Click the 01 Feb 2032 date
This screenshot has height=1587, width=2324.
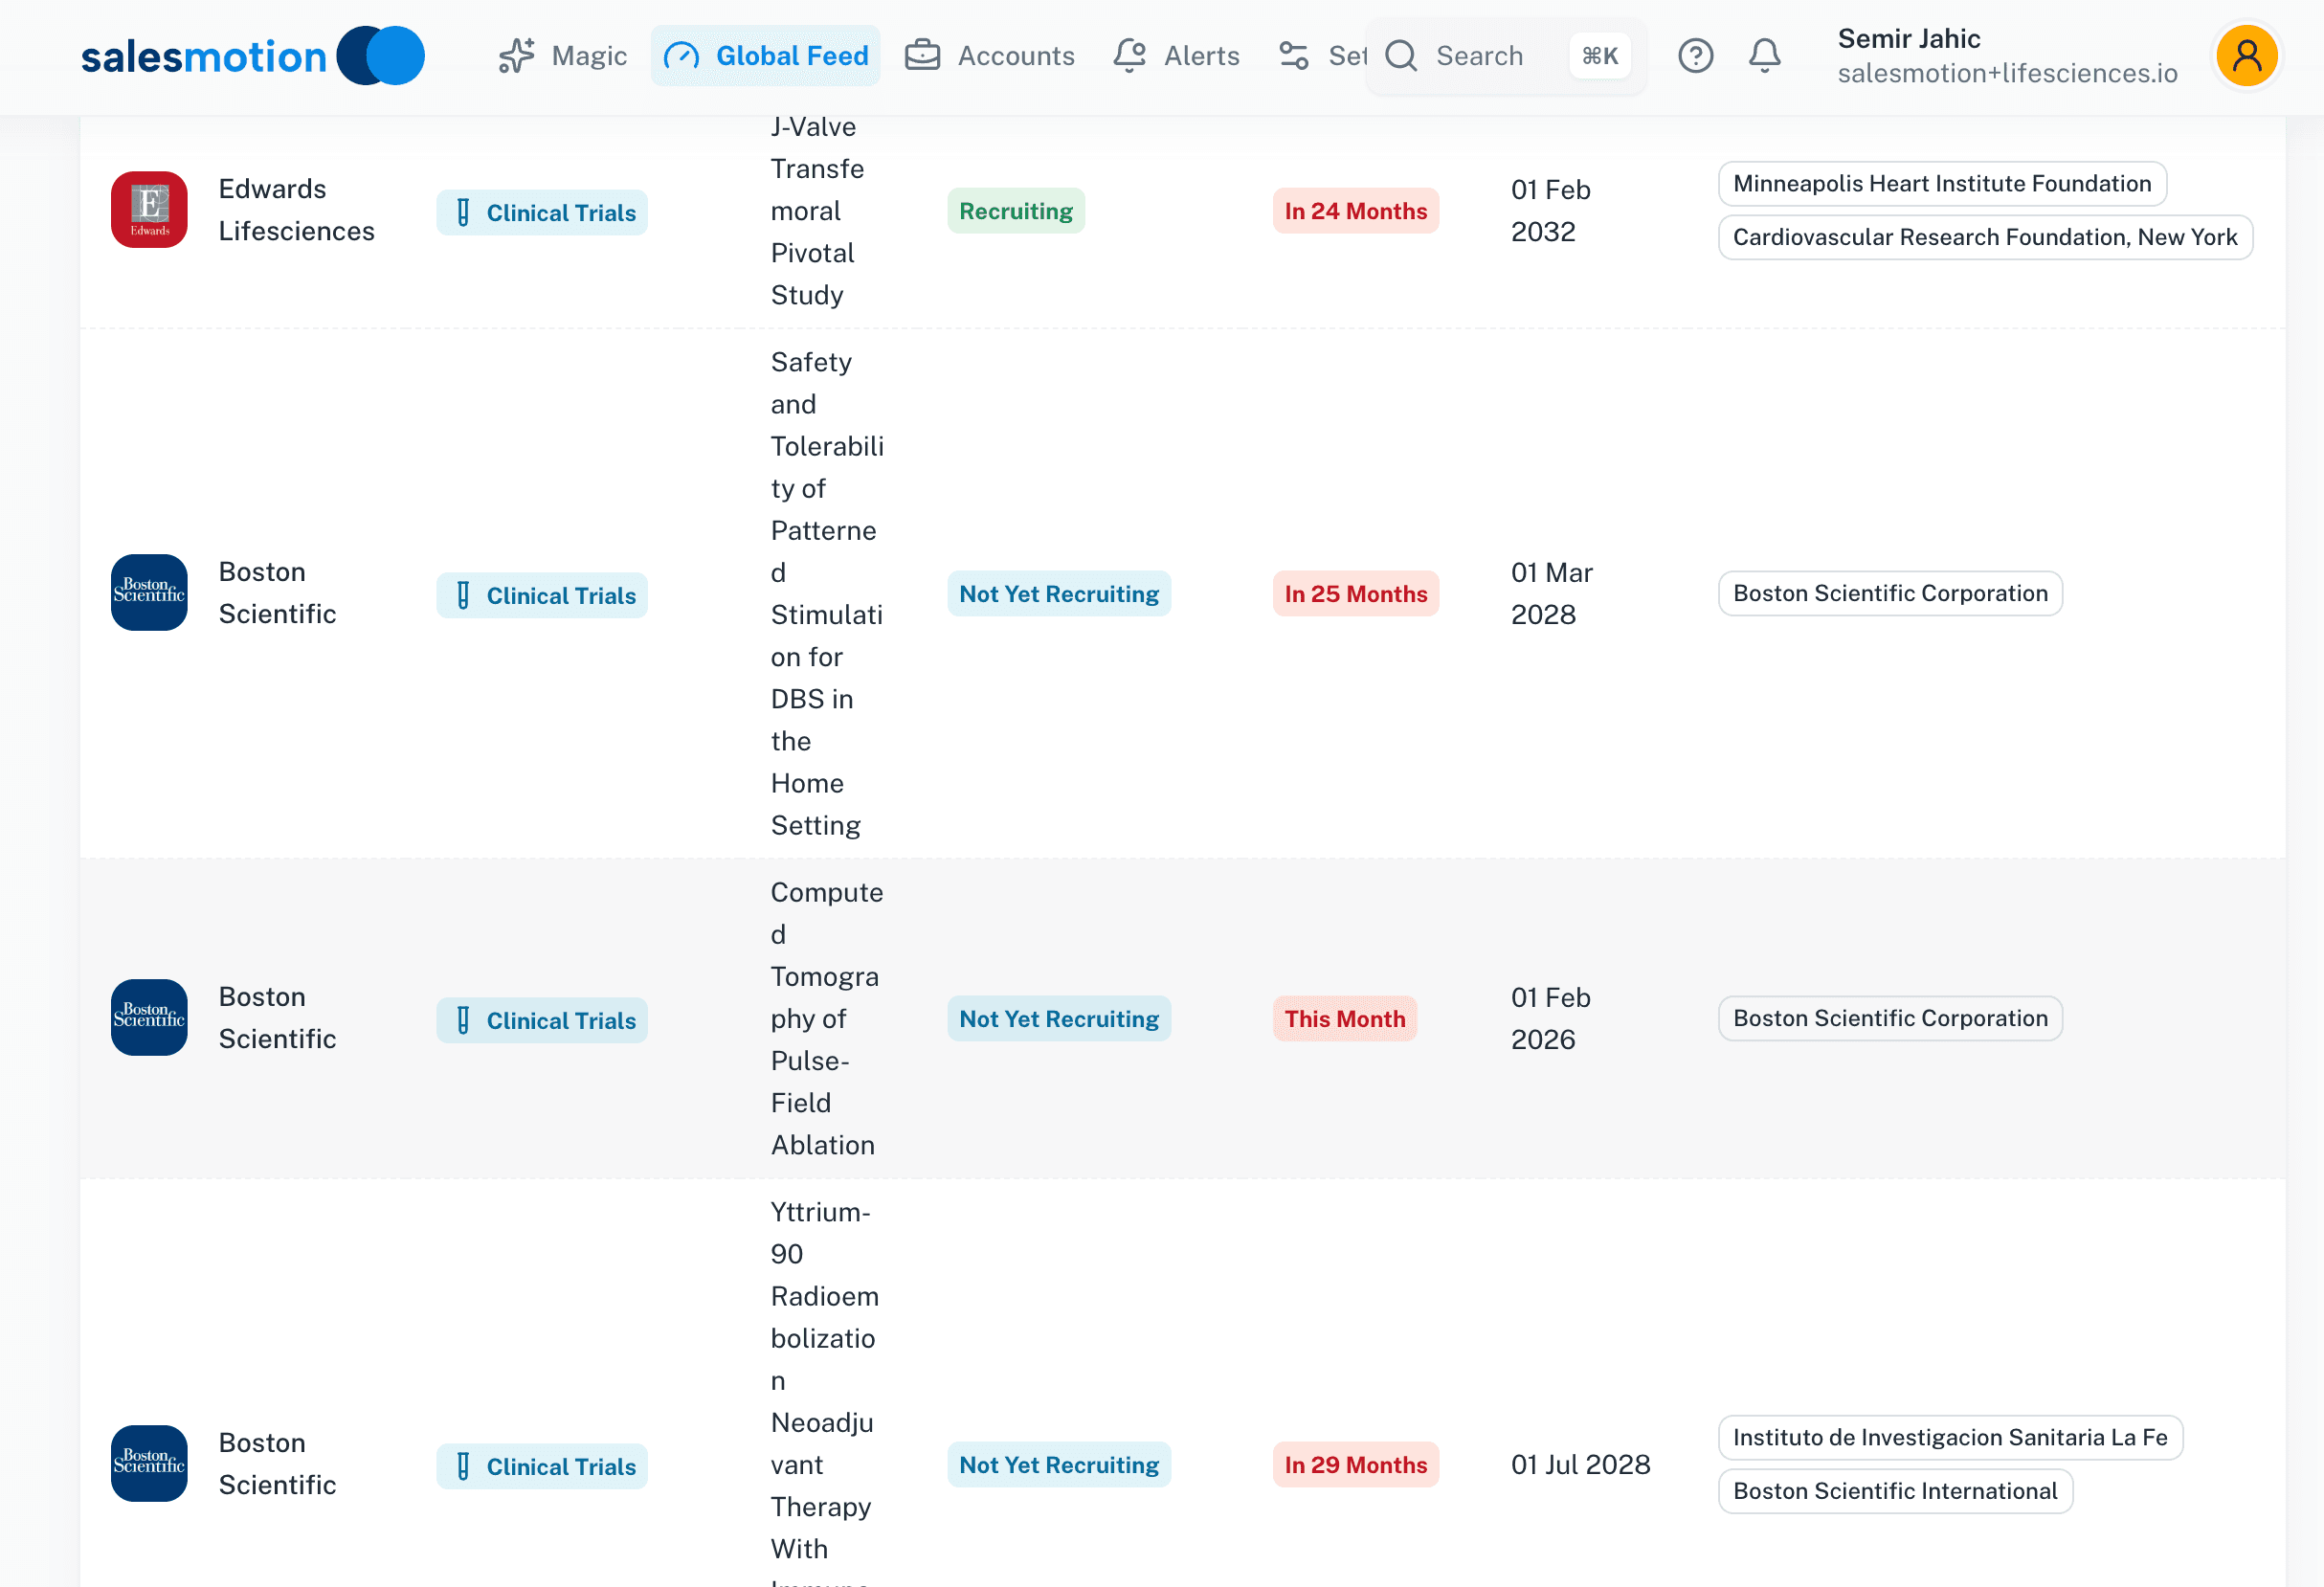[1550, 211]
